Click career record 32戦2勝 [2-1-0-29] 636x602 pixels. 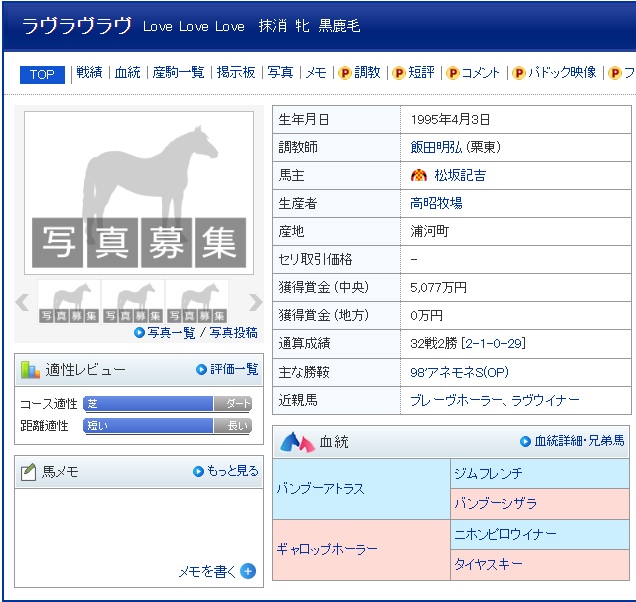pyautogui.click(x=468, y=344)
